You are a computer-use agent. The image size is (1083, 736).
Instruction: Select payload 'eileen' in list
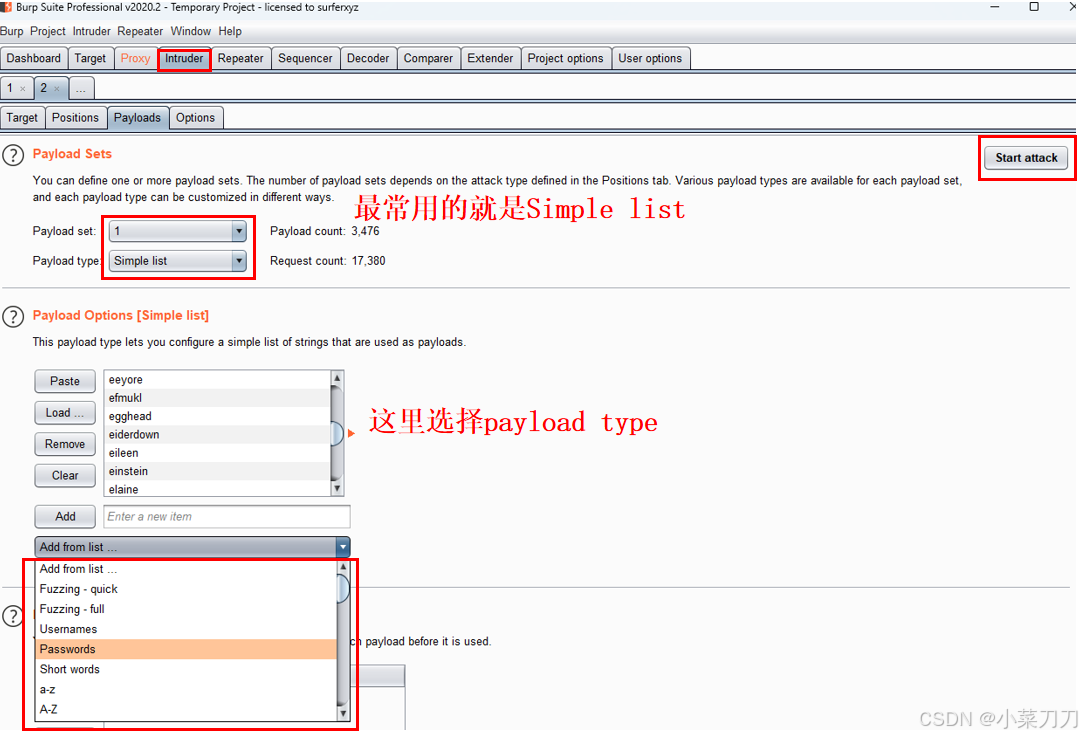click(218, 453)
